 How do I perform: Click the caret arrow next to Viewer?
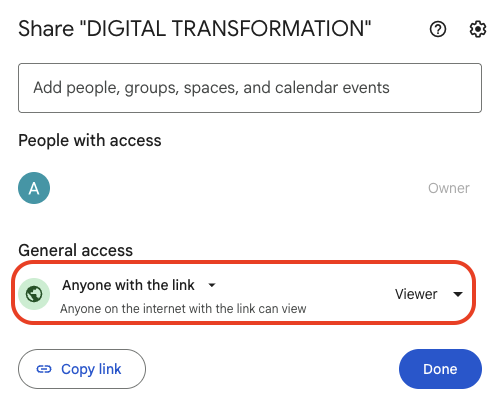[458, 294]
